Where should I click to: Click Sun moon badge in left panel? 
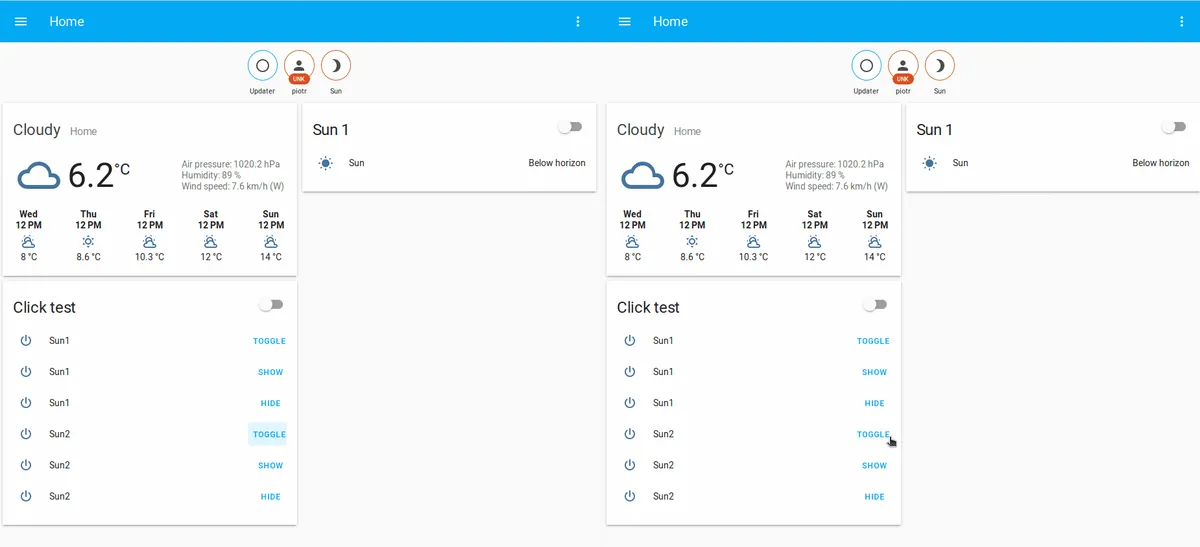click(336, 66)
